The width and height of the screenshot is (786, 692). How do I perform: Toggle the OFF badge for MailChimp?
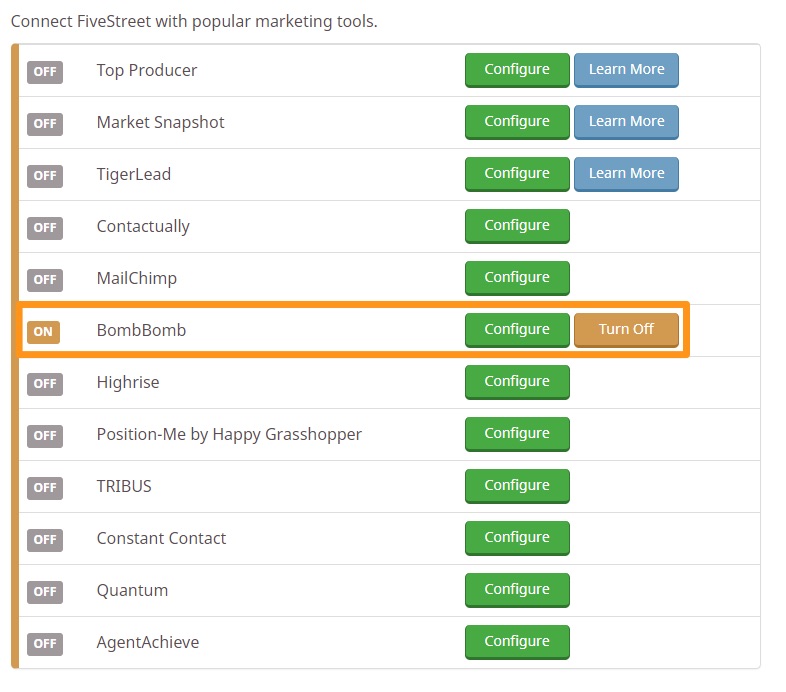(45, 279)
